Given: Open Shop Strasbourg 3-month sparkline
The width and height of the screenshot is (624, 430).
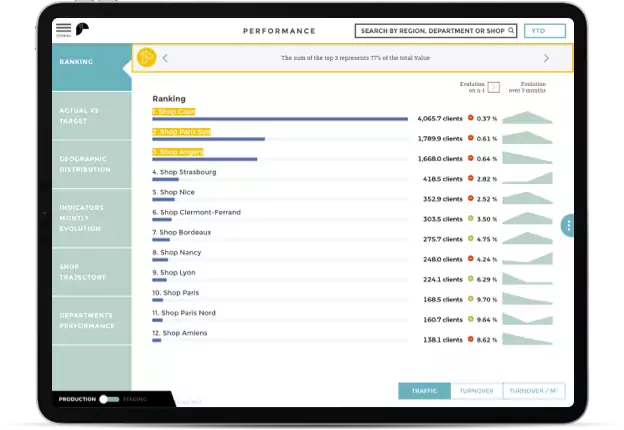Looking at the screenshot, I should tap(527, 178).
